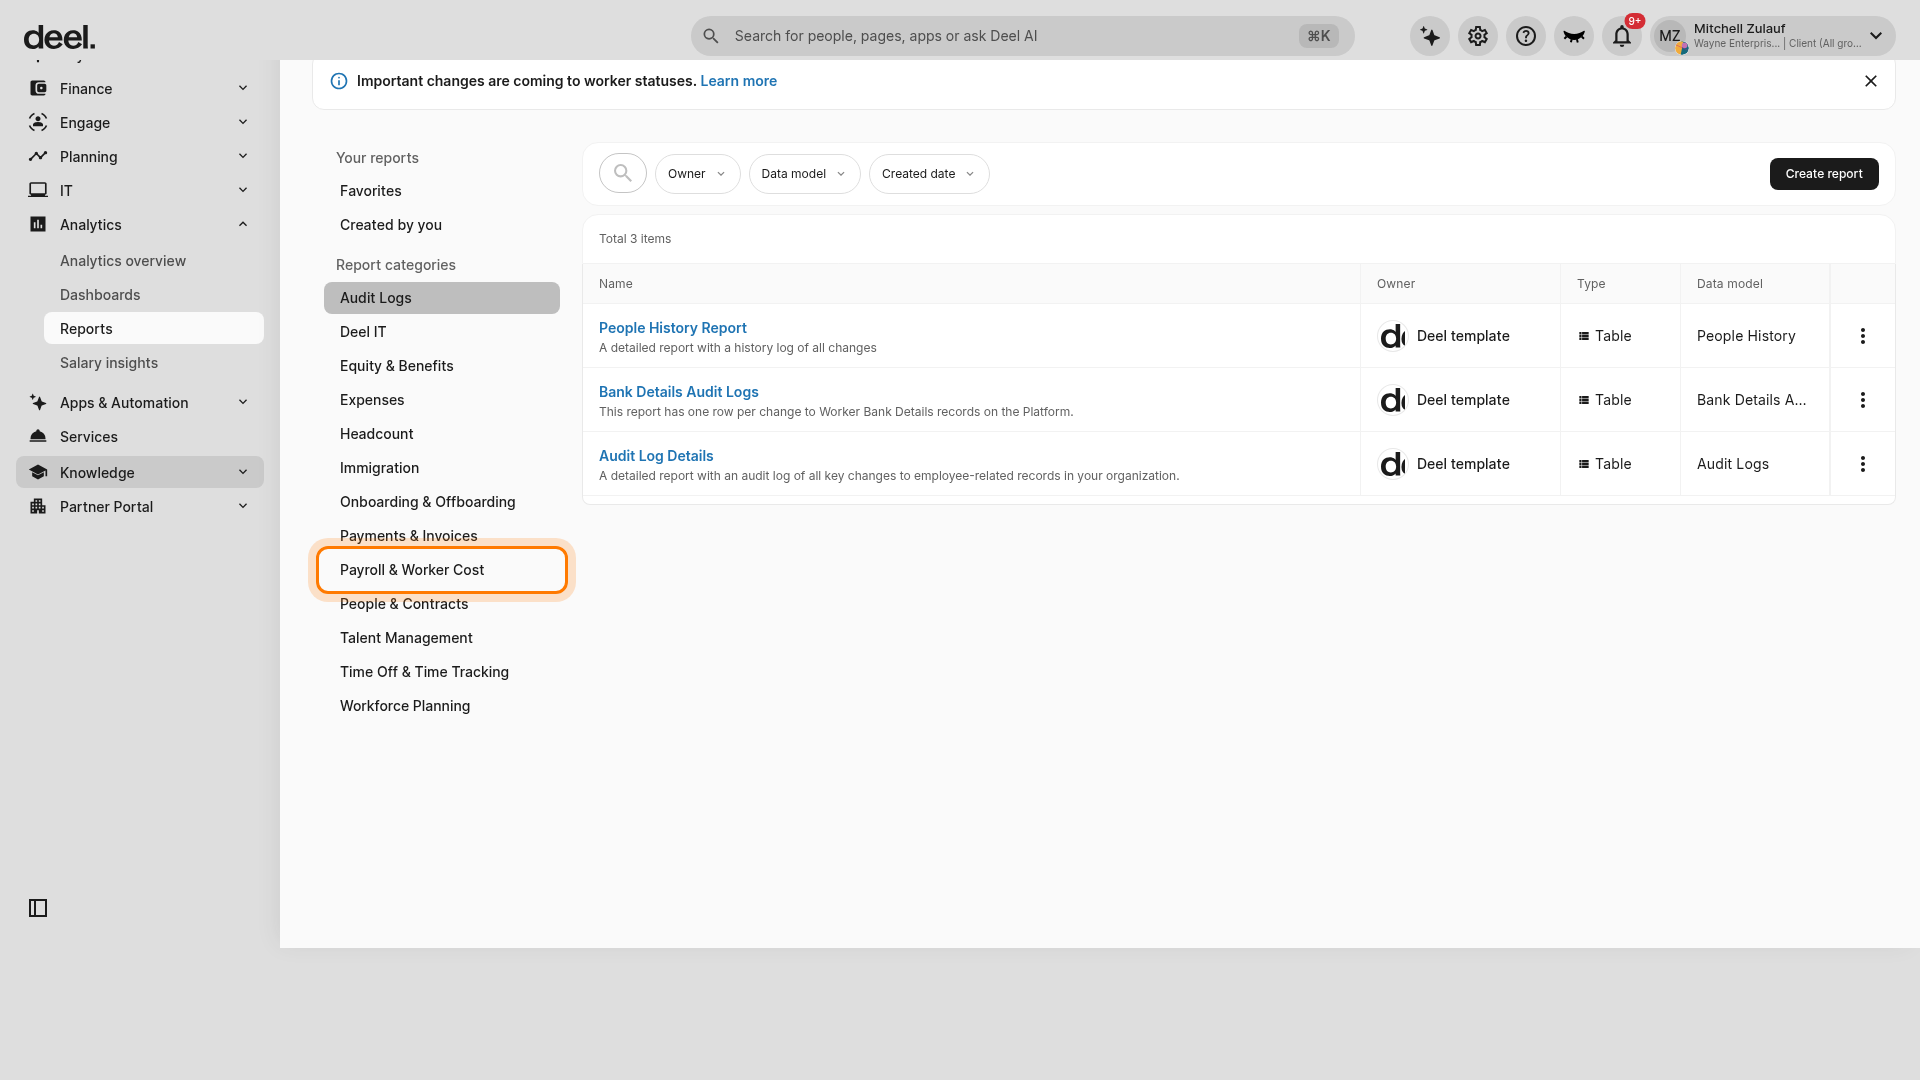Open the Created date filter dropdown

929,174
